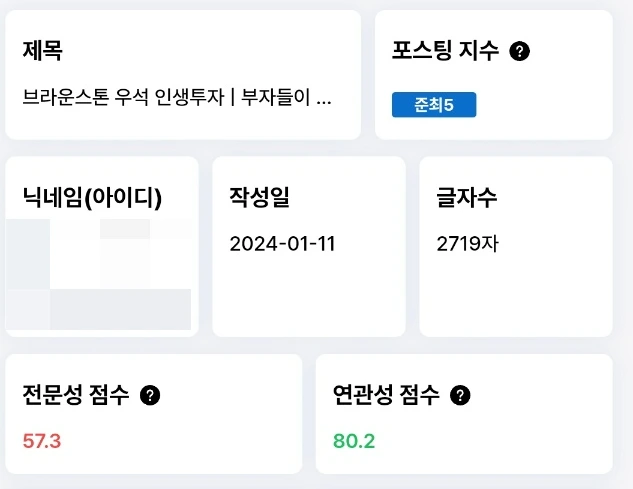This screenshot has height=489, width=633.
Task: Click the 포스팅 지수 label
Action: [x=445, y=51]
